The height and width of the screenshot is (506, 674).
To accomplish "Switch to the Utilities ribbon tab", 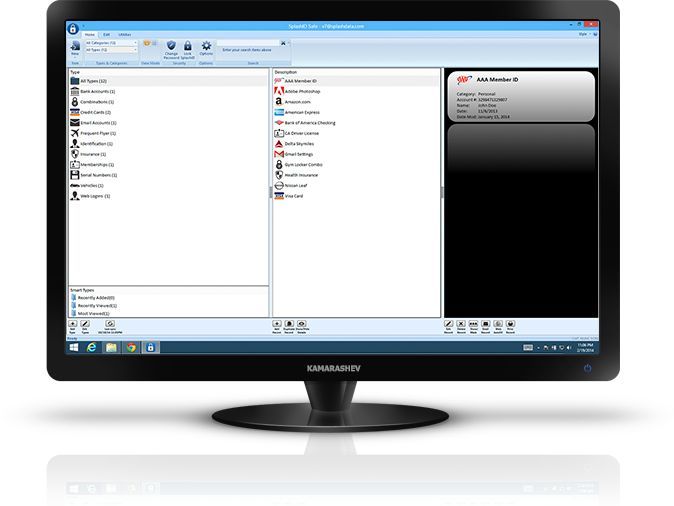I will 125,35.
